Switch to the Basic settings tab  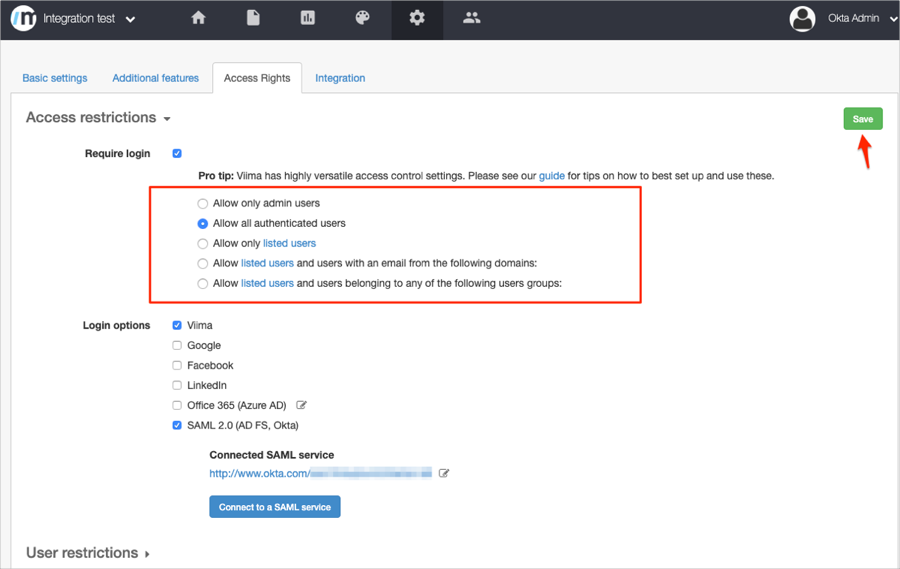pyautogui.click(x=55, y=78)
